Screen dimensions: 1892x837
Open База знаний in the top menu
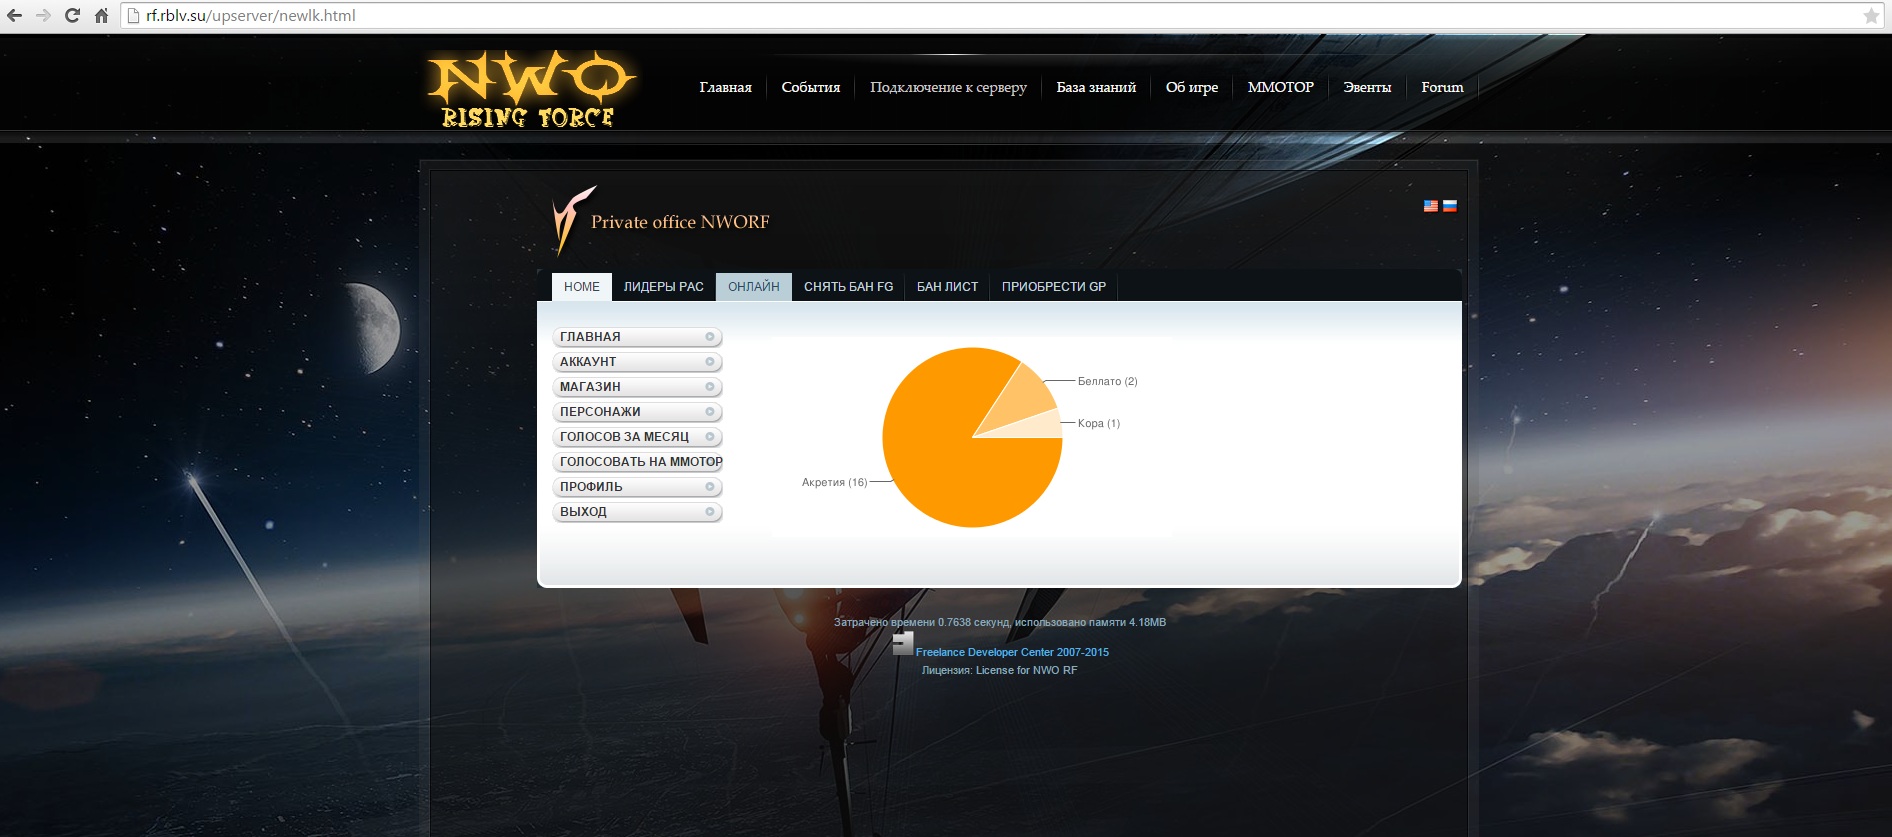tap(1096, 88)
